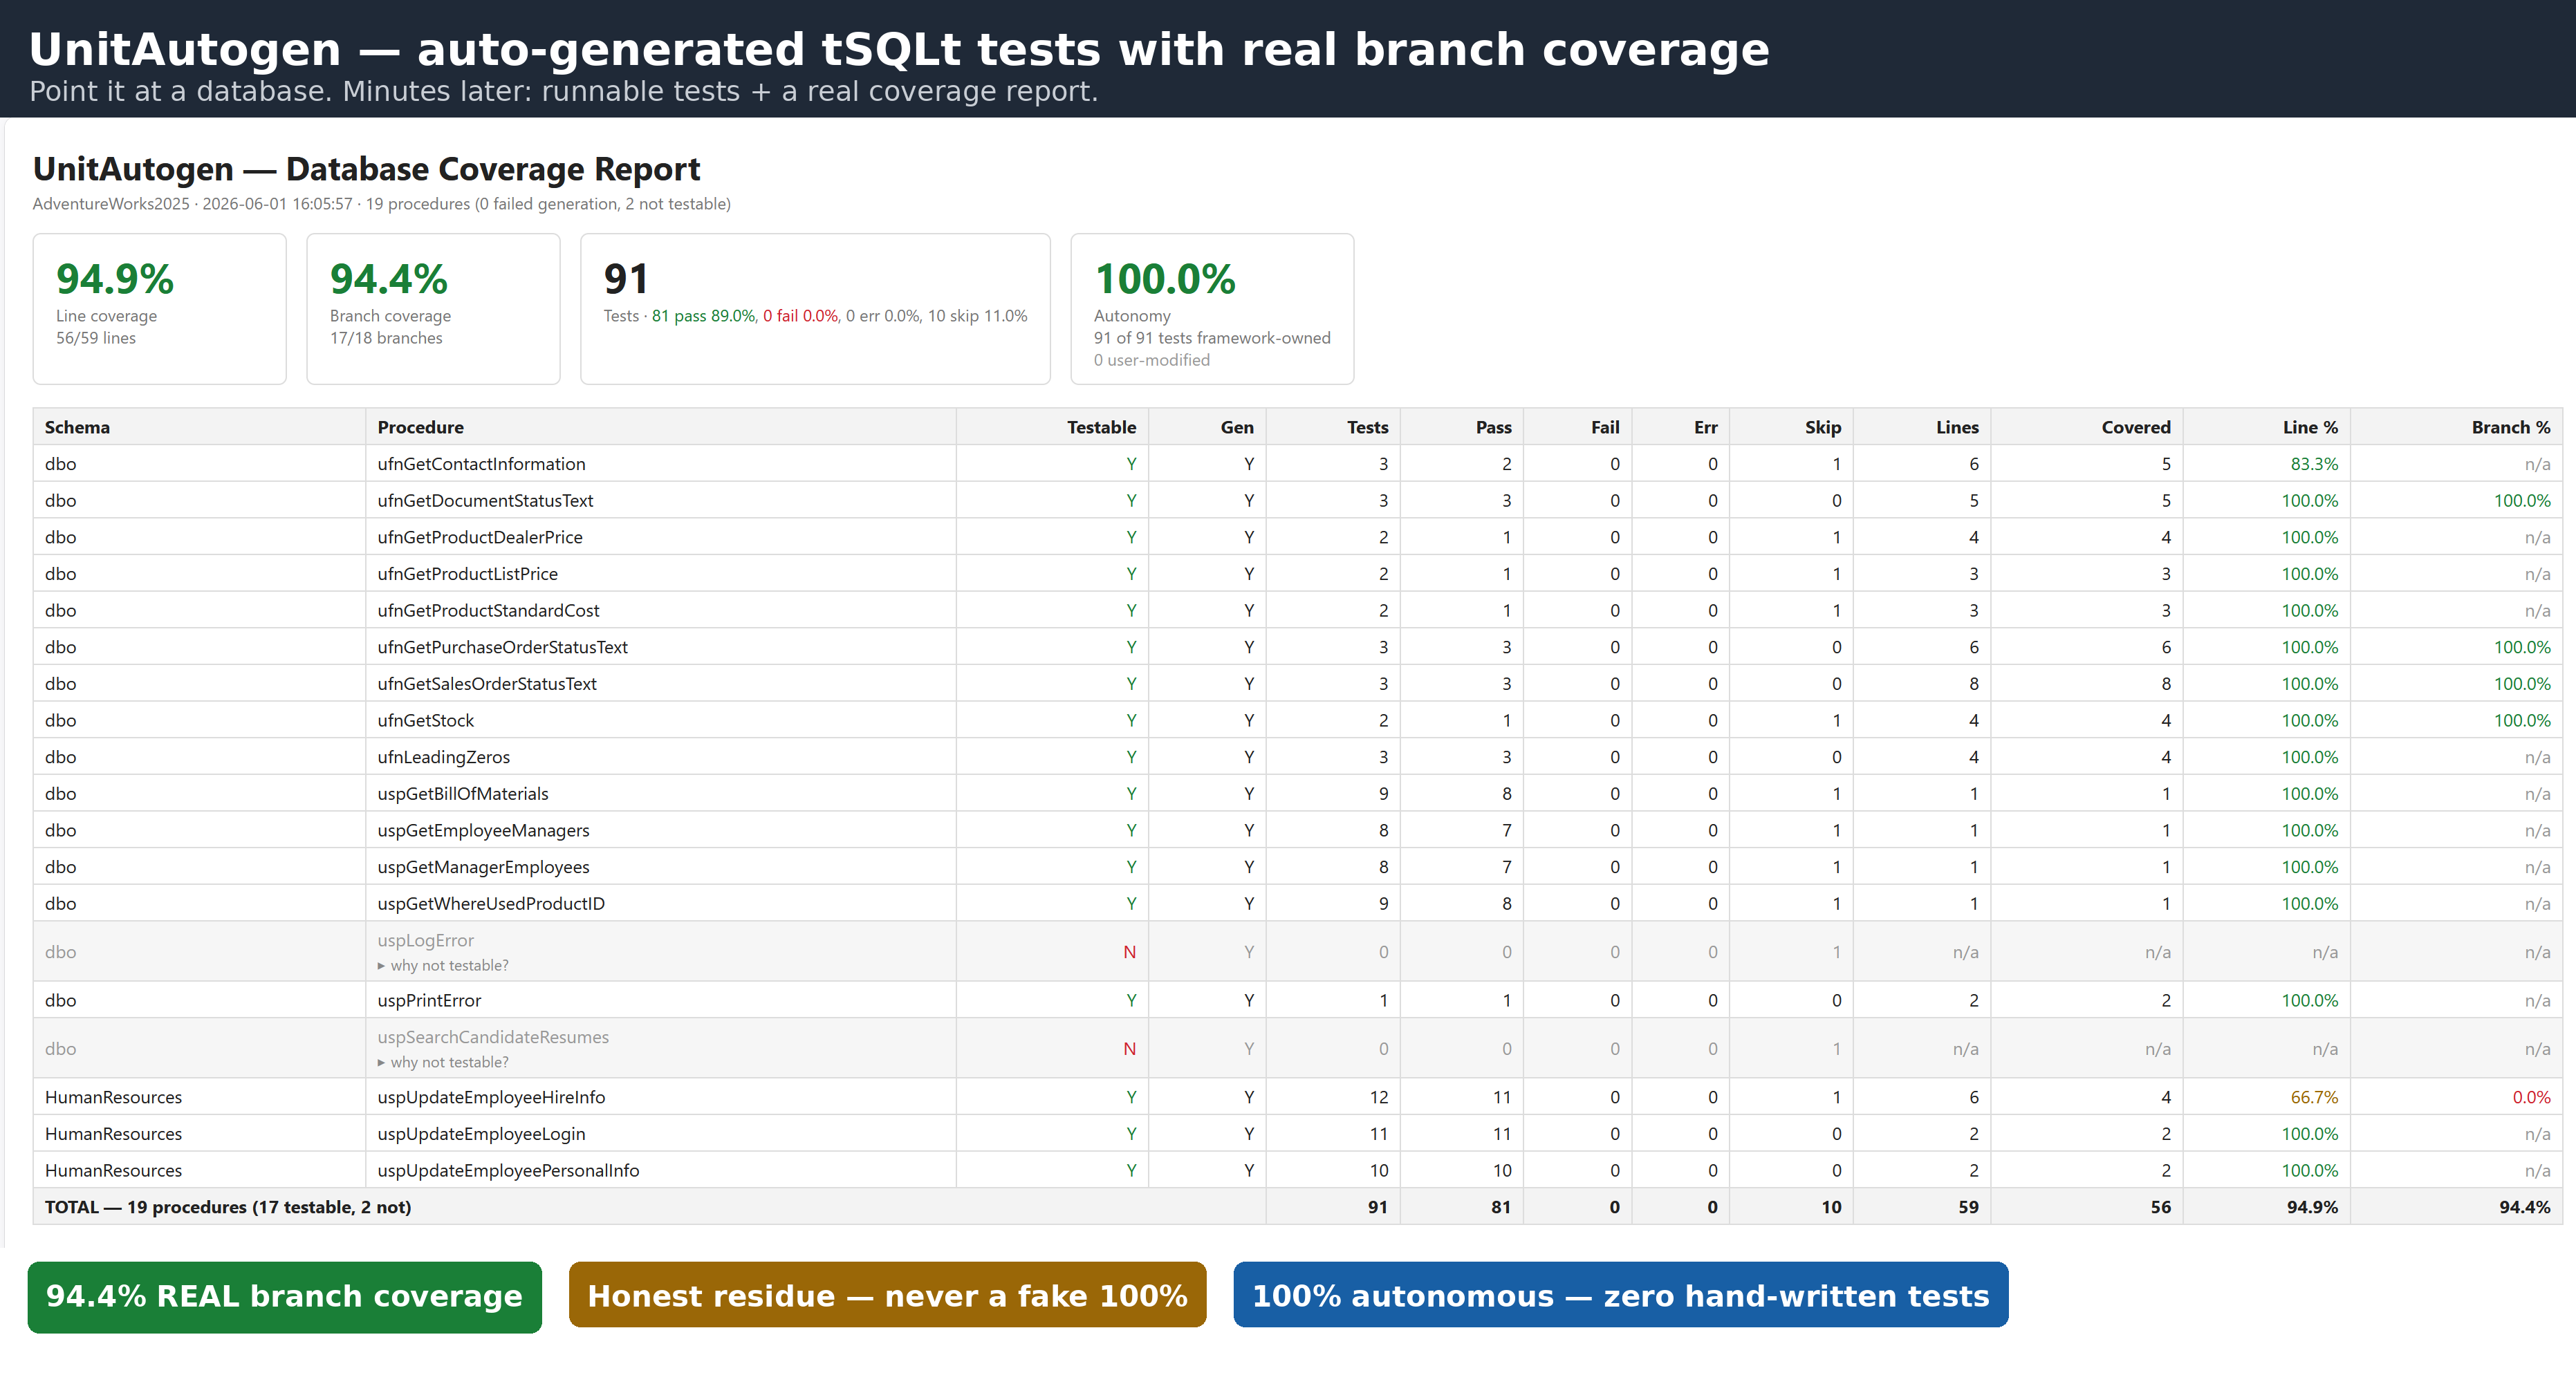Click the '0 user-modified' text in Autonomy card

[1151, 360]
